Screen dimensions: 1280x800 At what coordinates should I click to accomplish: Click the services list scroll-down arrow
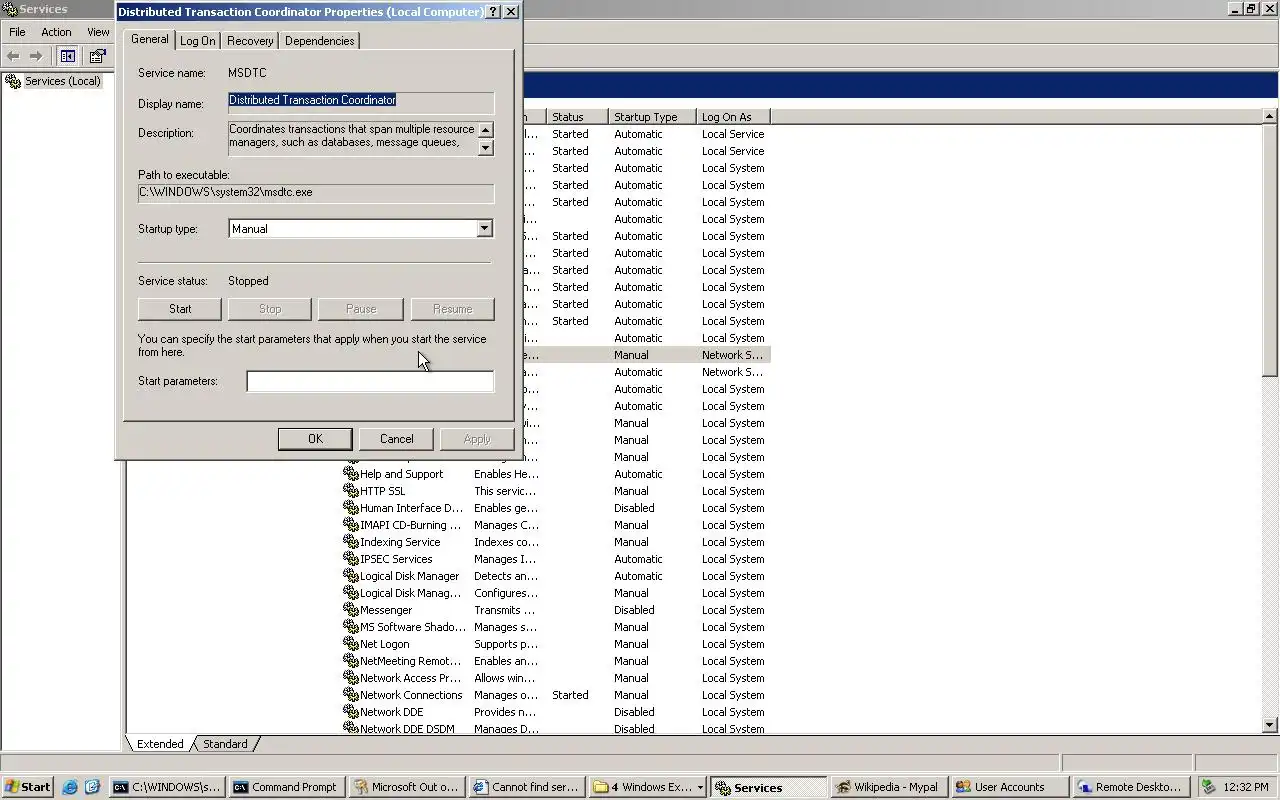point(1270,725)
